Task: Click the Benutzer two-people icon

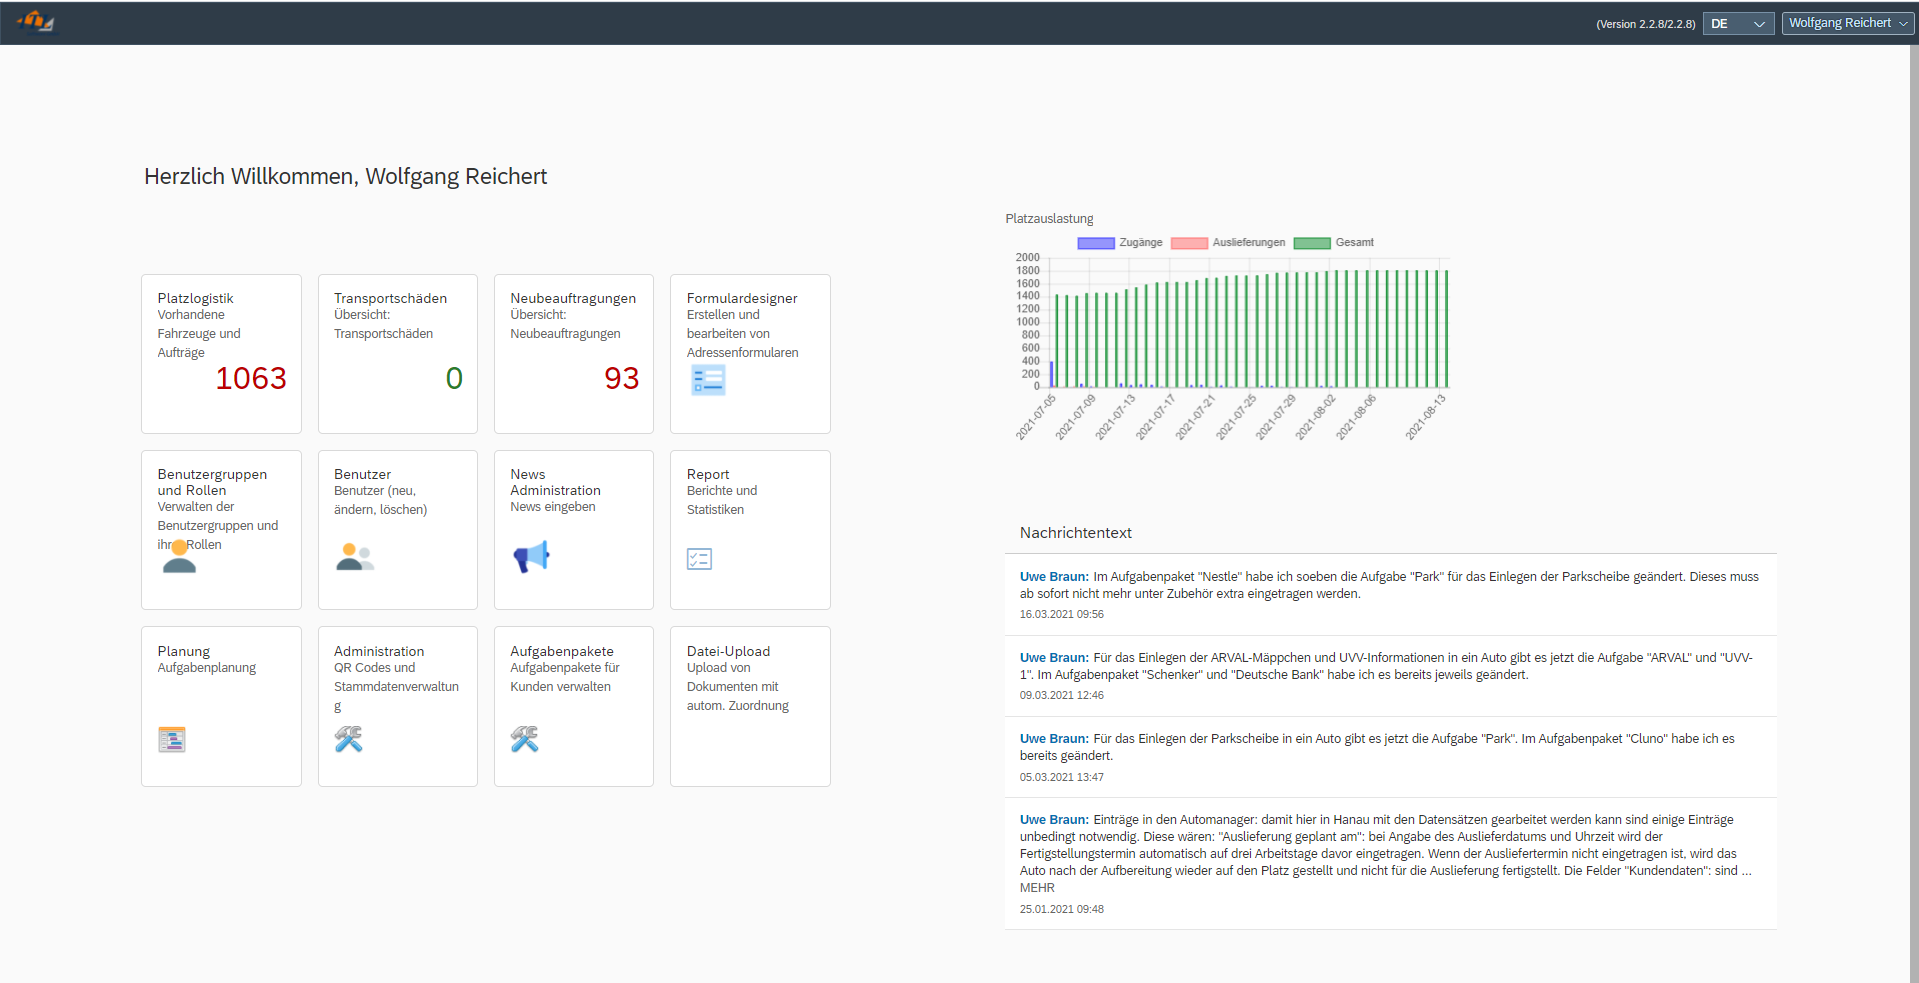Action: tap(355, 557)
